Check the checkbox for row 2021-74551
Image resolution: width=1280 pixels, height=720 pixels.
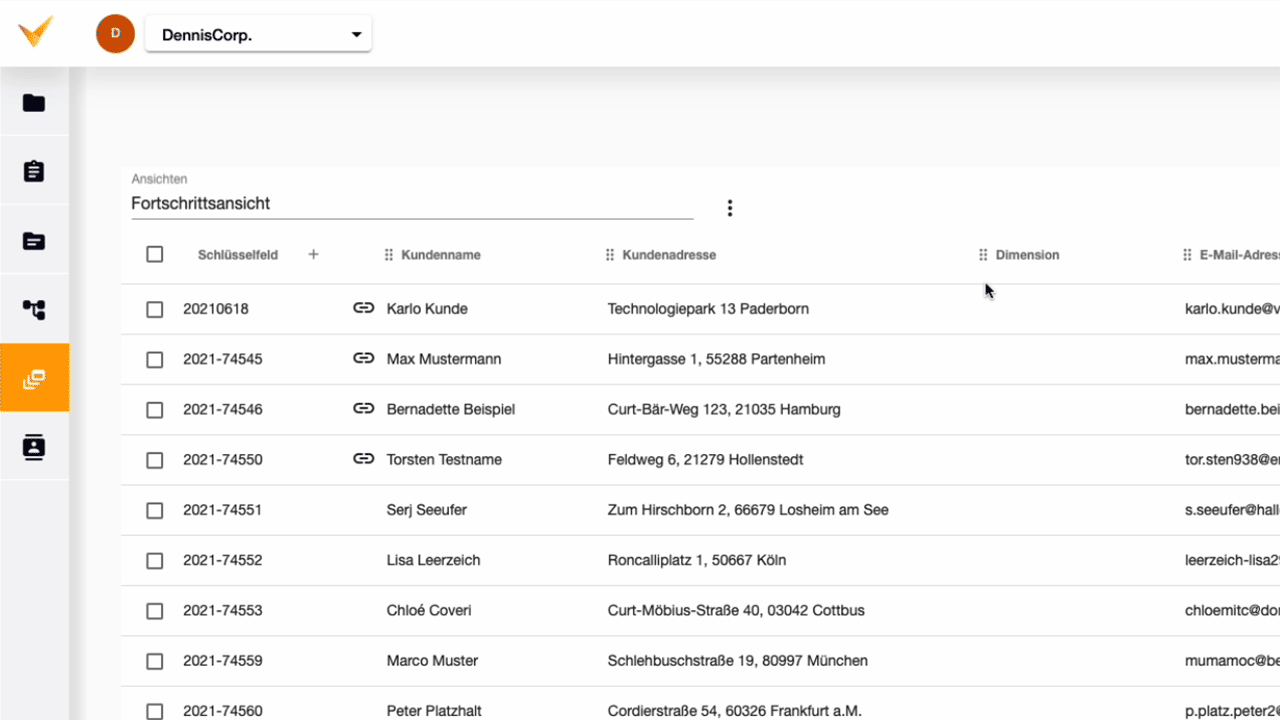[x=154, y=510]
